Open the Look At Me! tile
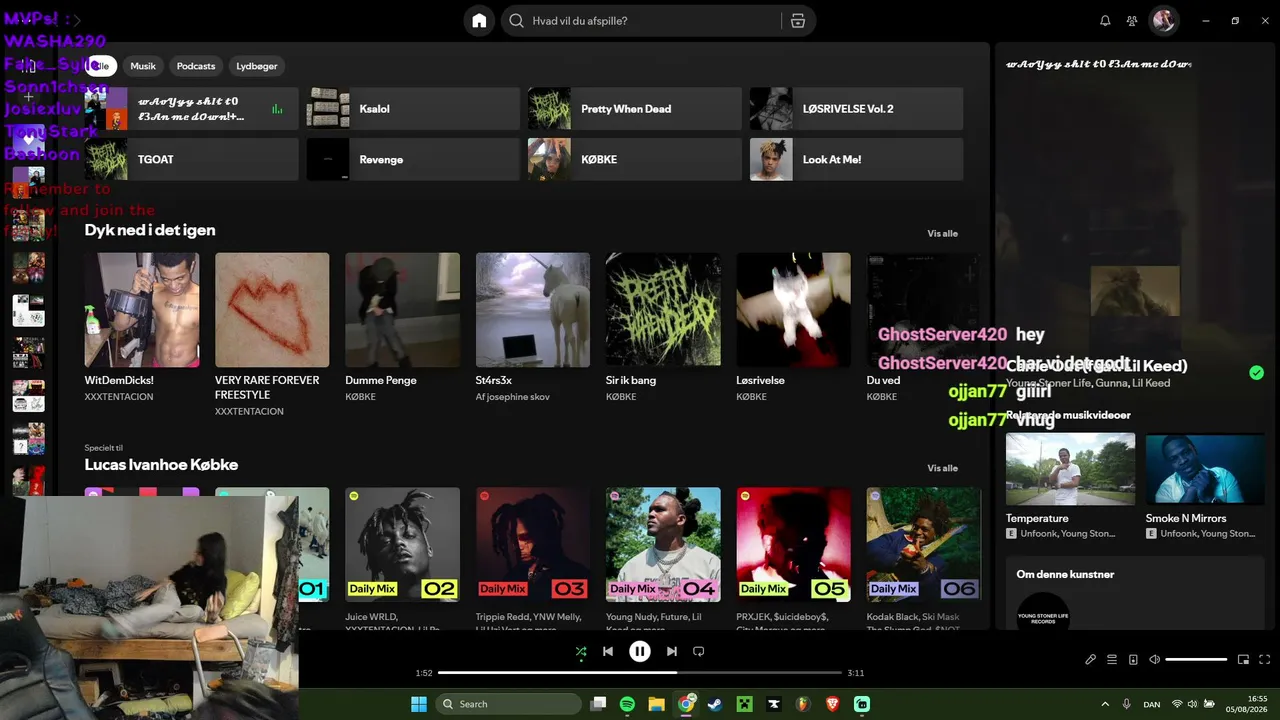Viewport: 1280px width, 720px height. 857,159
